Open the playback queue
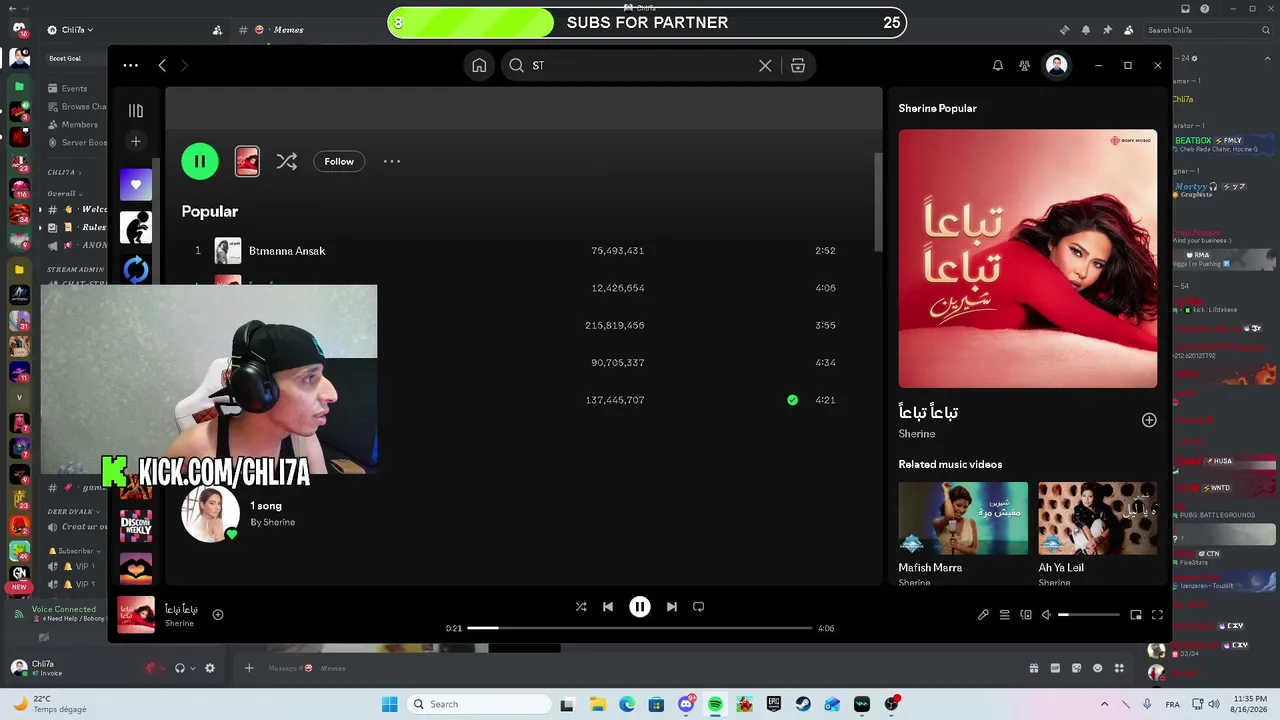The height and width of the screenshot is (720, 1280). [1005, 615]
